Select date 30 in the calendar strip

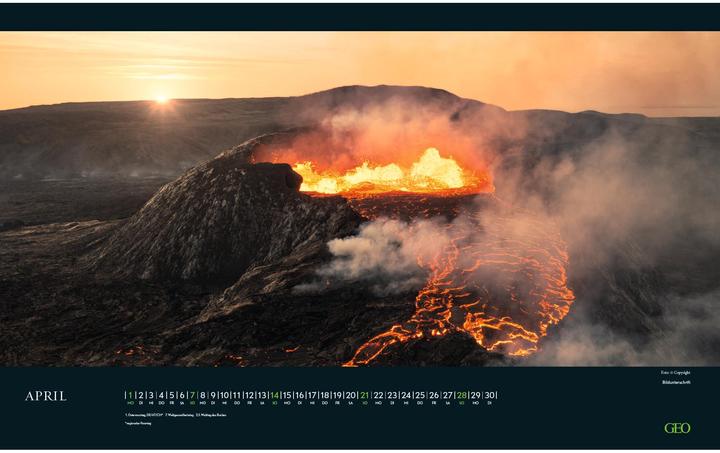pyautogui.click(x=490, y=395)
